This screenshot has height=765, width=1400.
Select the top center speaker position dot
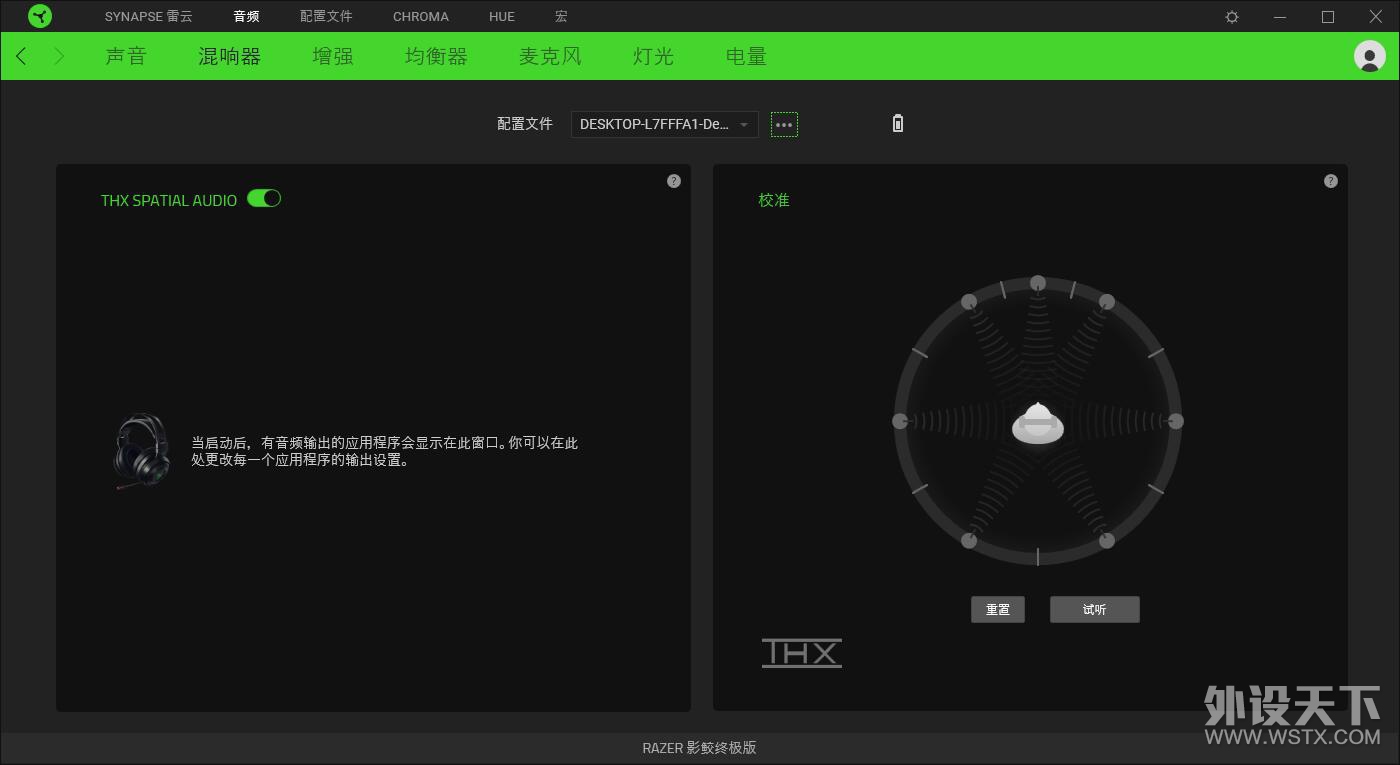pos(1038,283)
